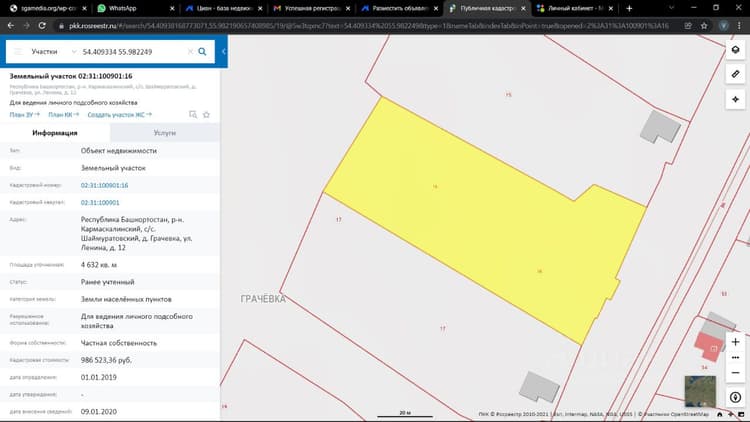Click the satellite basemap thumbnail
The image size is (750, 422).
pyautogui.click(x=700, y=391)
